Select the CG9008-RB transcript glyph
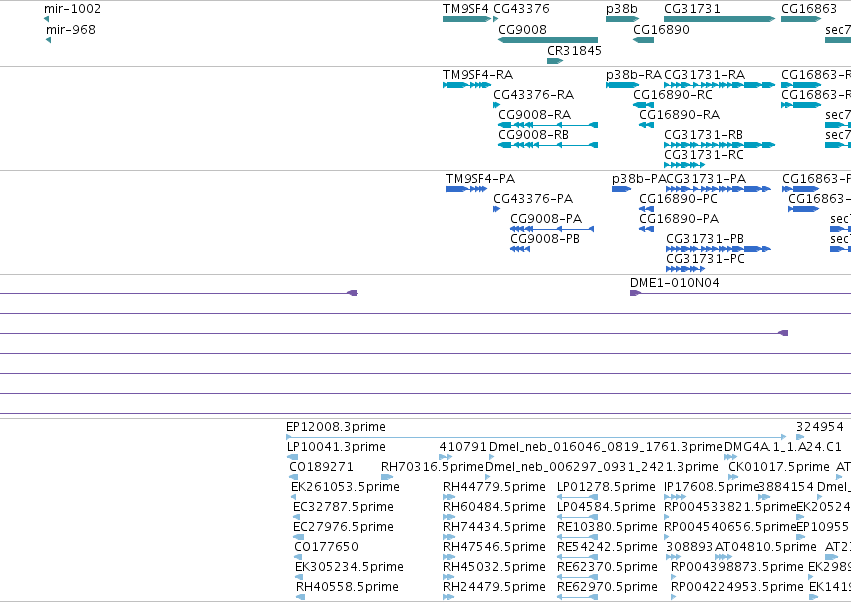This screenshot has width=851, height=602. coord(548,145)
